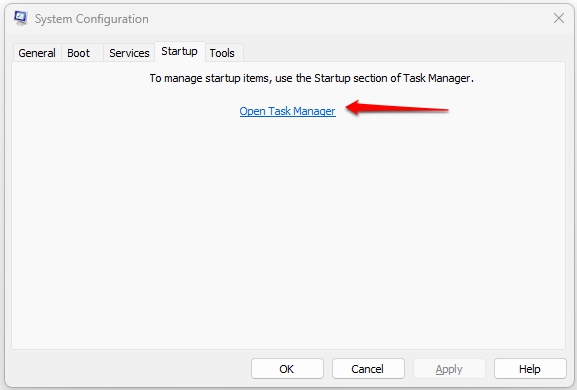The image size is (577, 390).
Task: Go to the Tools tab
Action: point(224,53)
